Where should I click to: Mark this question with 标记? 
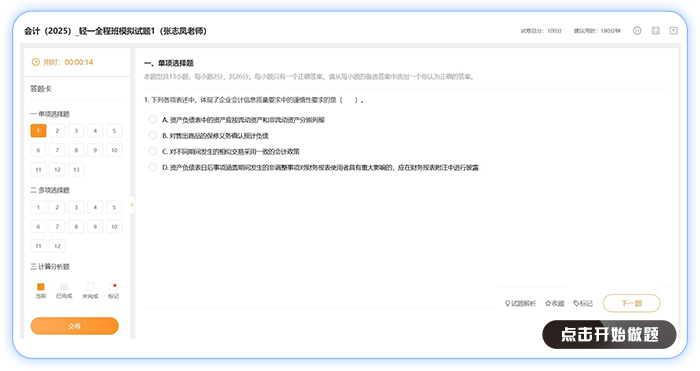click(583, 304)
